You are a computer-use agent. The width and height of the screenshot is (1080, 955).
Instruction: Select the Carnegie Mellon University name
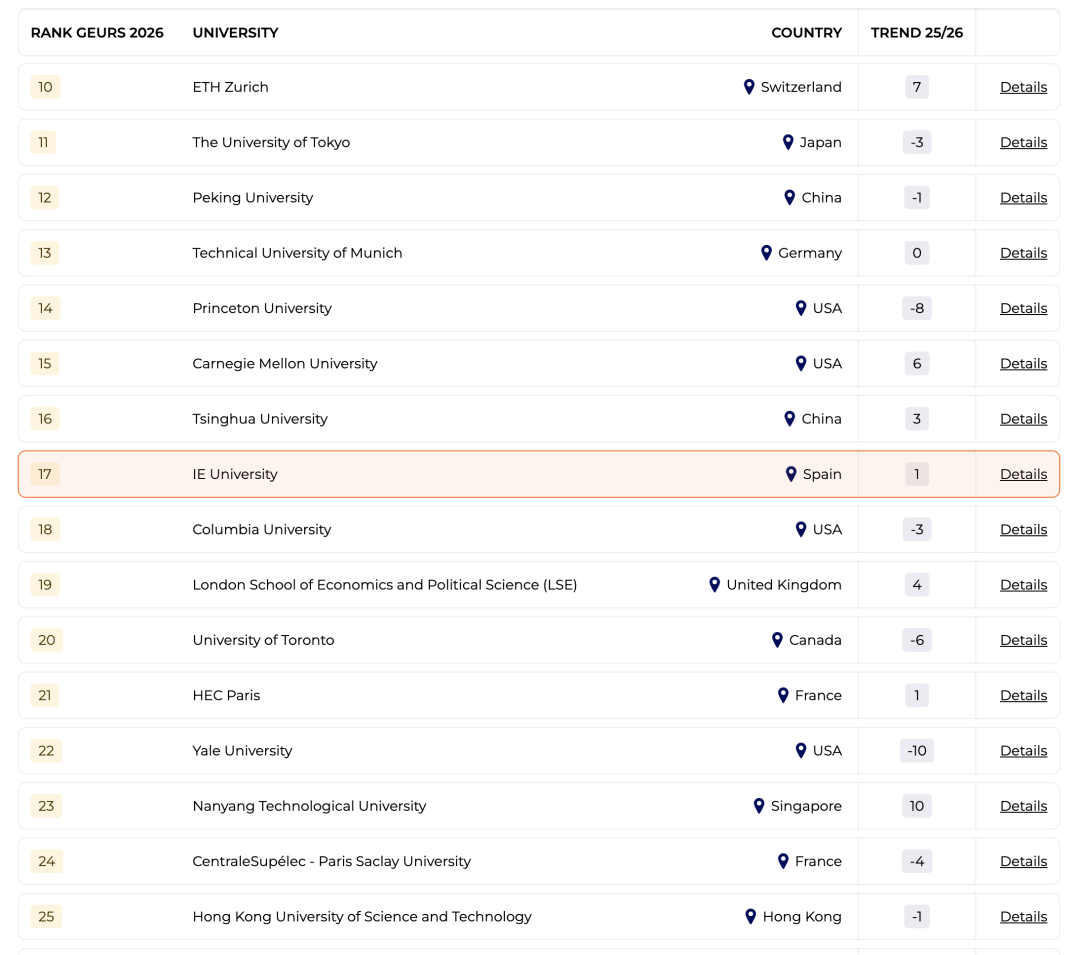[x=285, y=364]
